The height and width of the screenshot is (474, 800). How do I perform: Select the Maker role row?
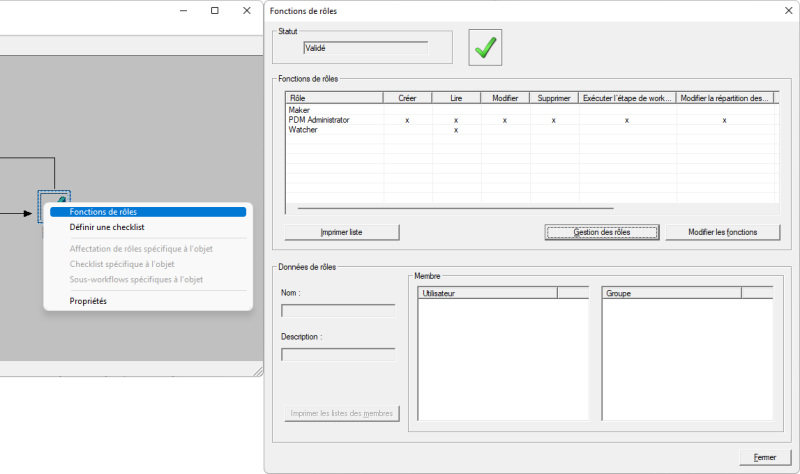(x=531, y=110)
